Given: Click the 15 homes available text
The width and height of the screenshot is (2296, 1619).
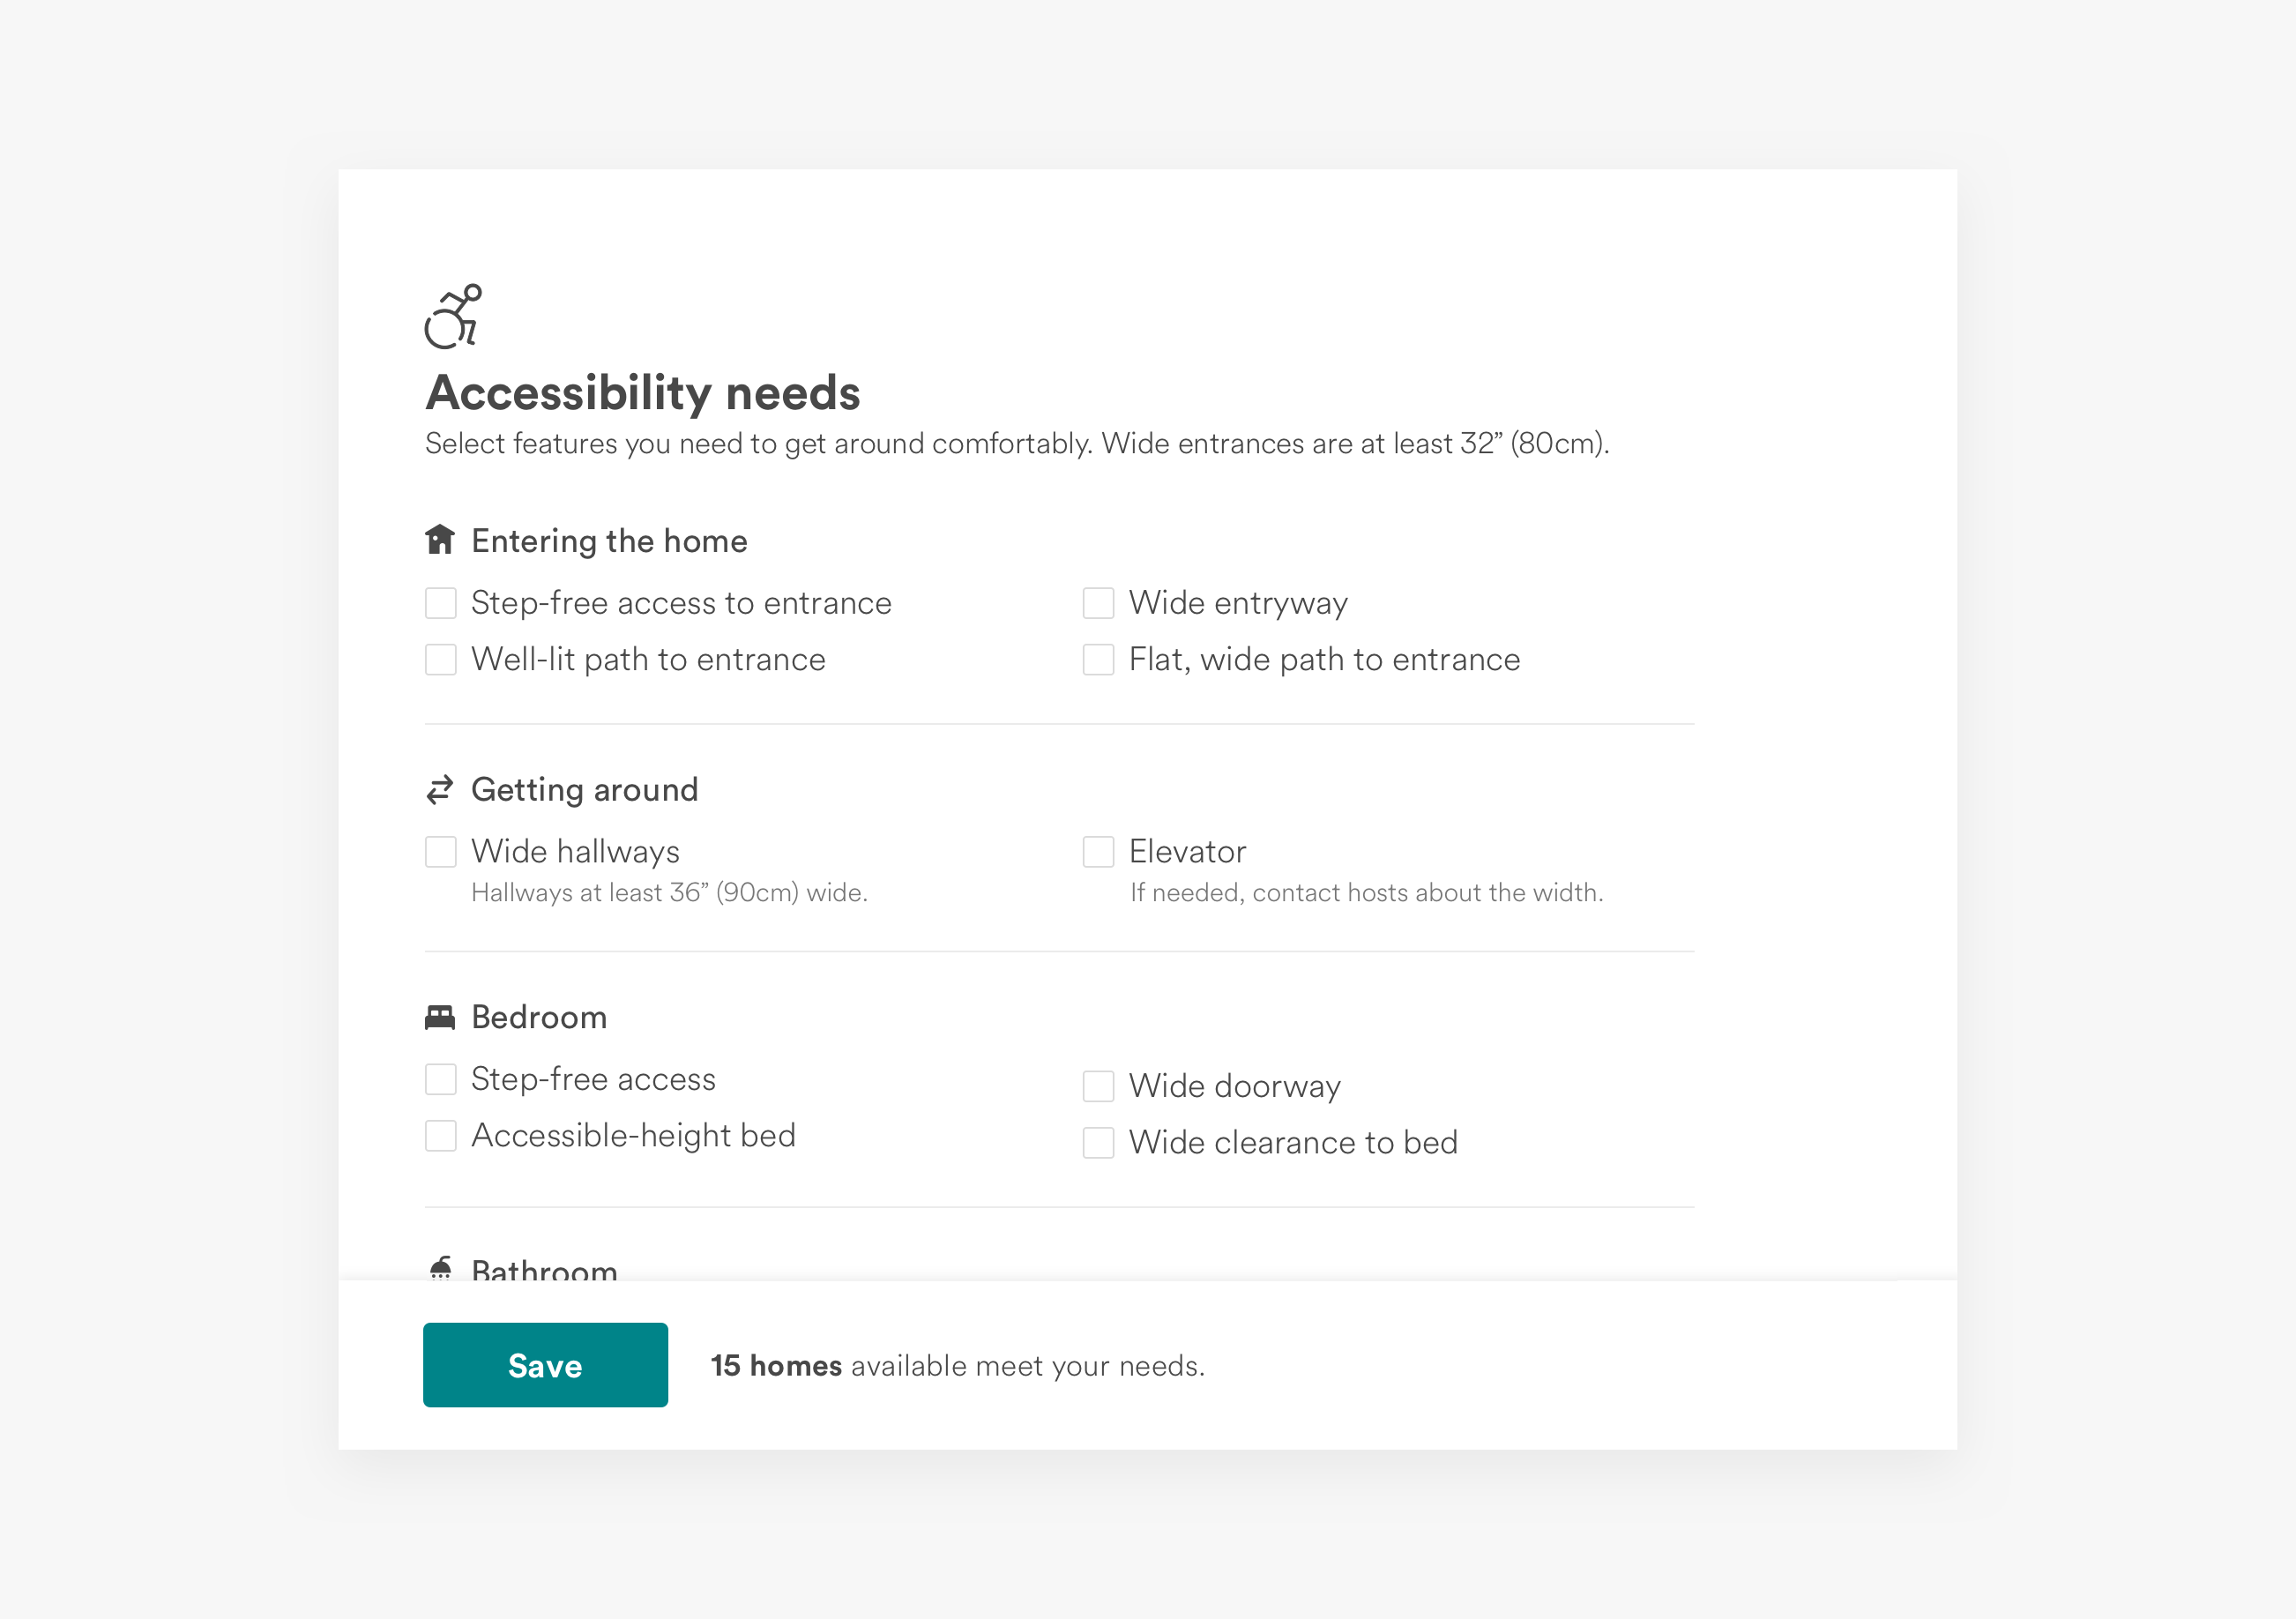Looking at the screenshot, I should pos(957,1366).
